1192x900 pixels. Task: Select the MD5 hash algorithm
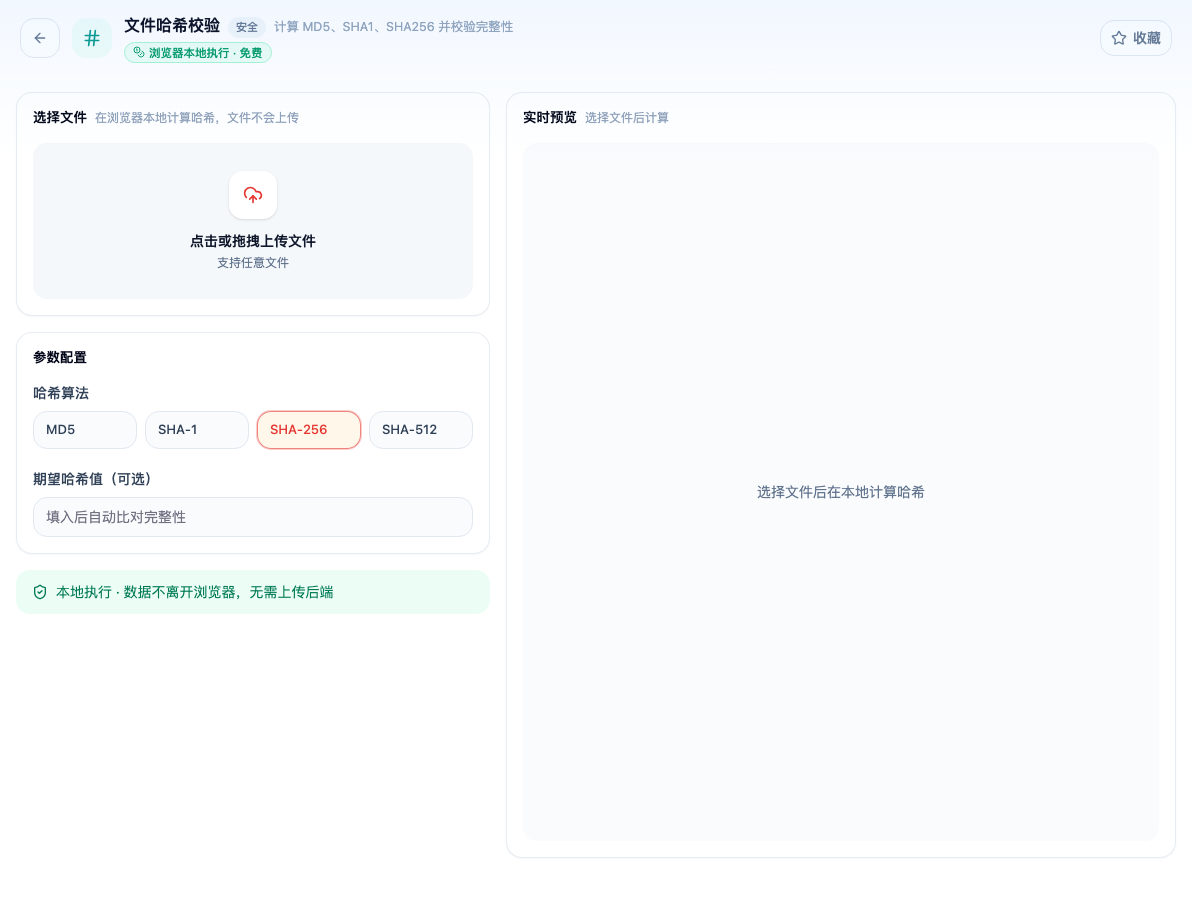pos(85,430)
